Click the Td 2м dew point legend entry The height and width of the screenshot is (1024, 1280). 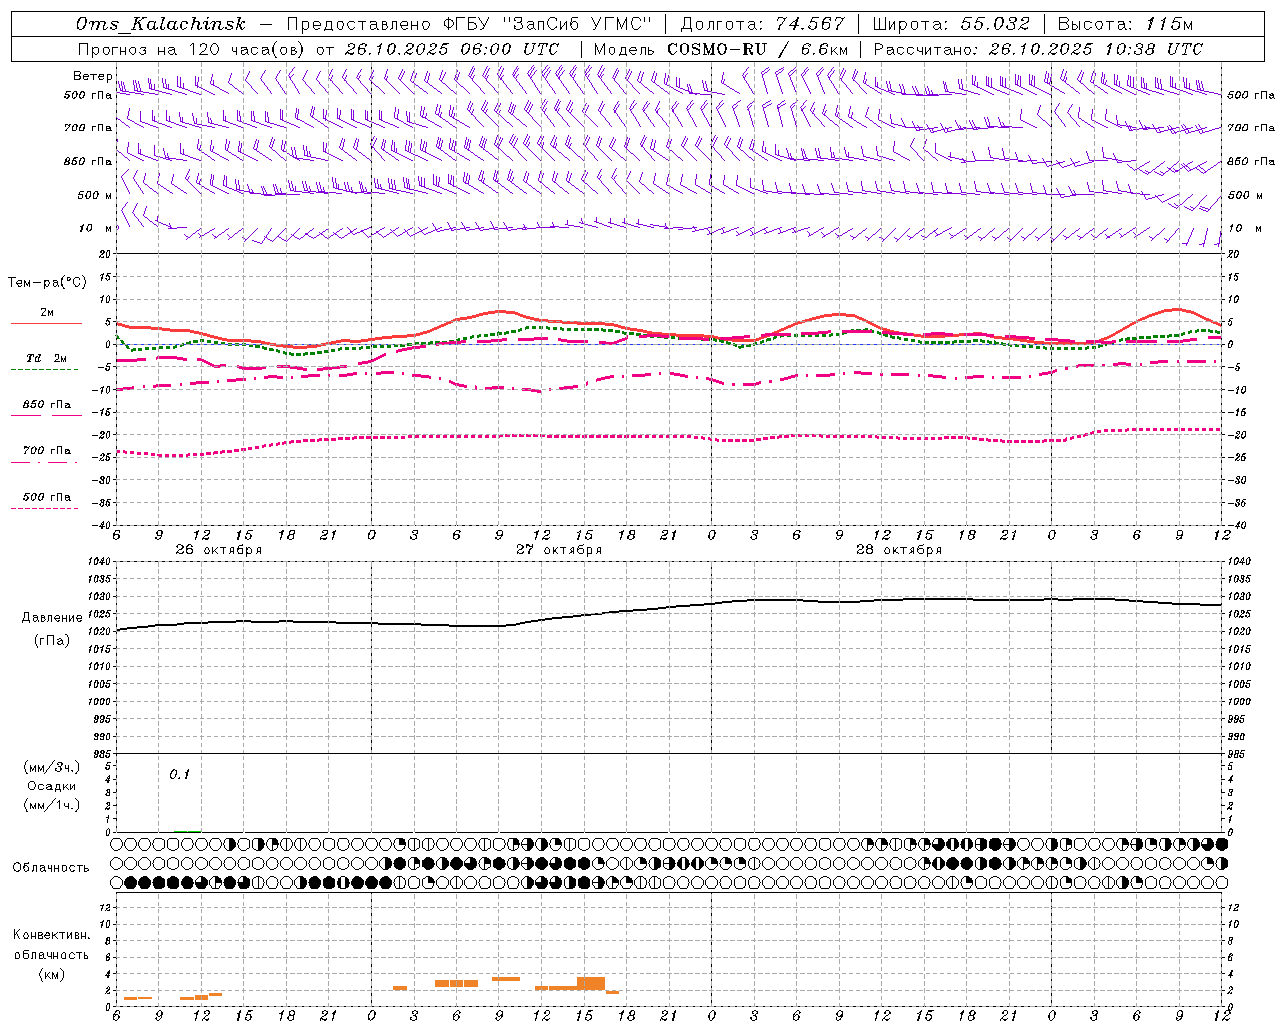point(46,358)
